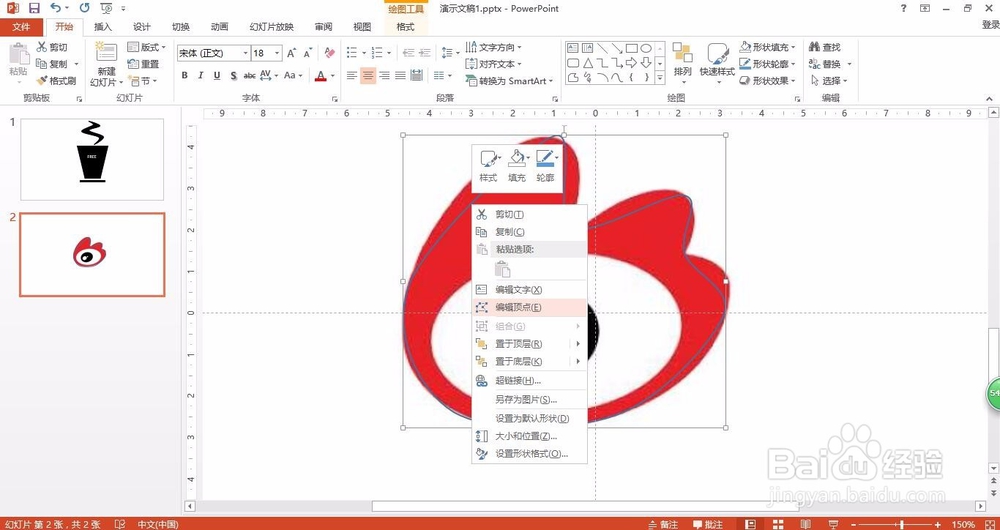The height and width of the screenshot is (530, 1000).
Task: Click the zoom slider handle in status bar
Action: pos(901,524)
